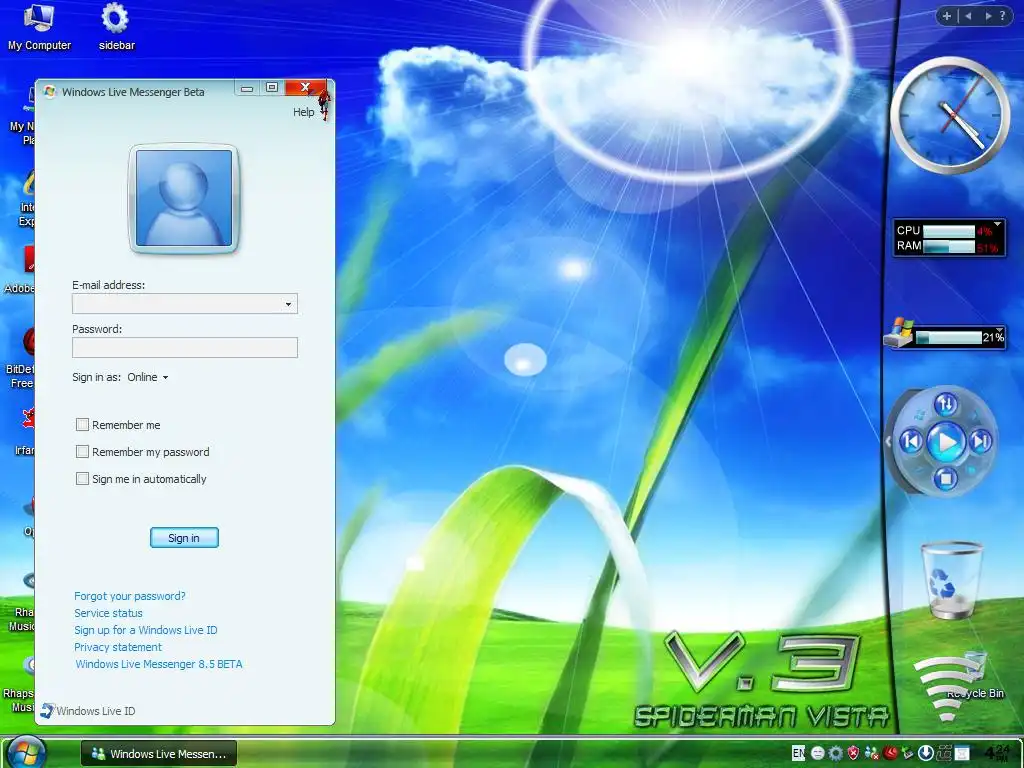Click the wireless signal gadget
The width and height of the screenshot is (1024, 768).
click(948, 688)
